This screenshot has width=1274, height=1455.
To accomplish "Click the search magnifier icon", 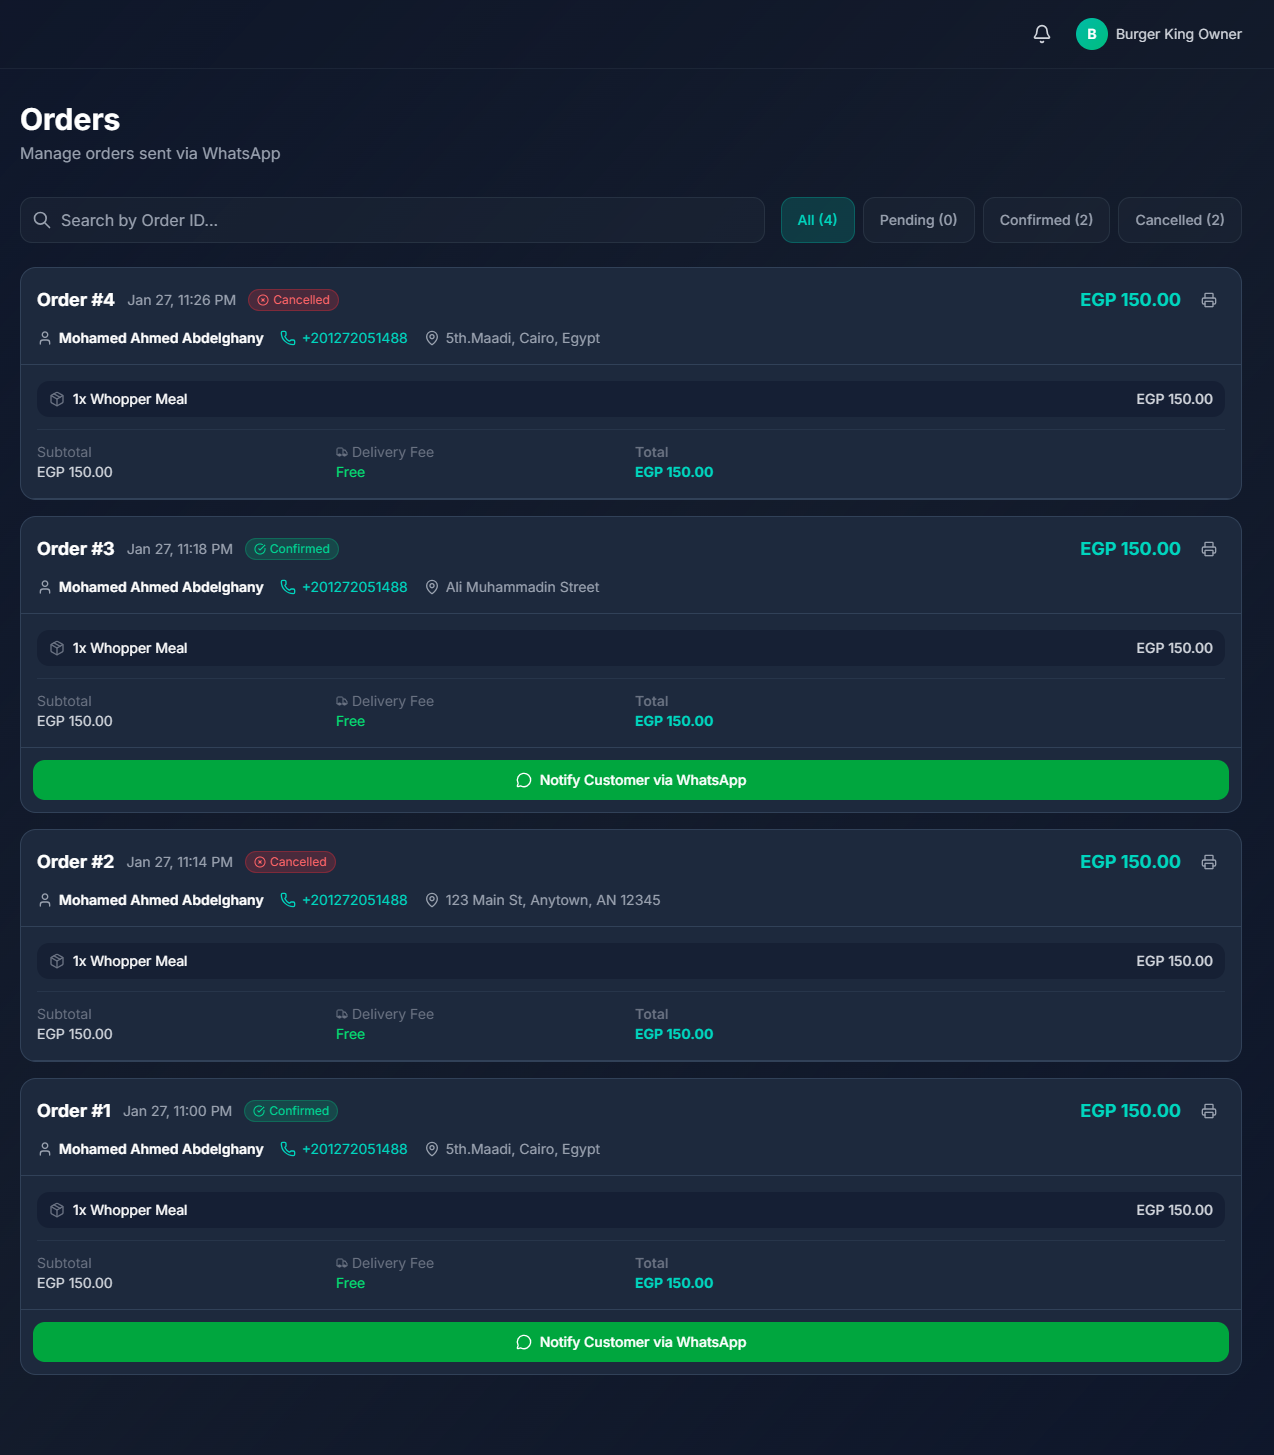I will tap(42, 220).
